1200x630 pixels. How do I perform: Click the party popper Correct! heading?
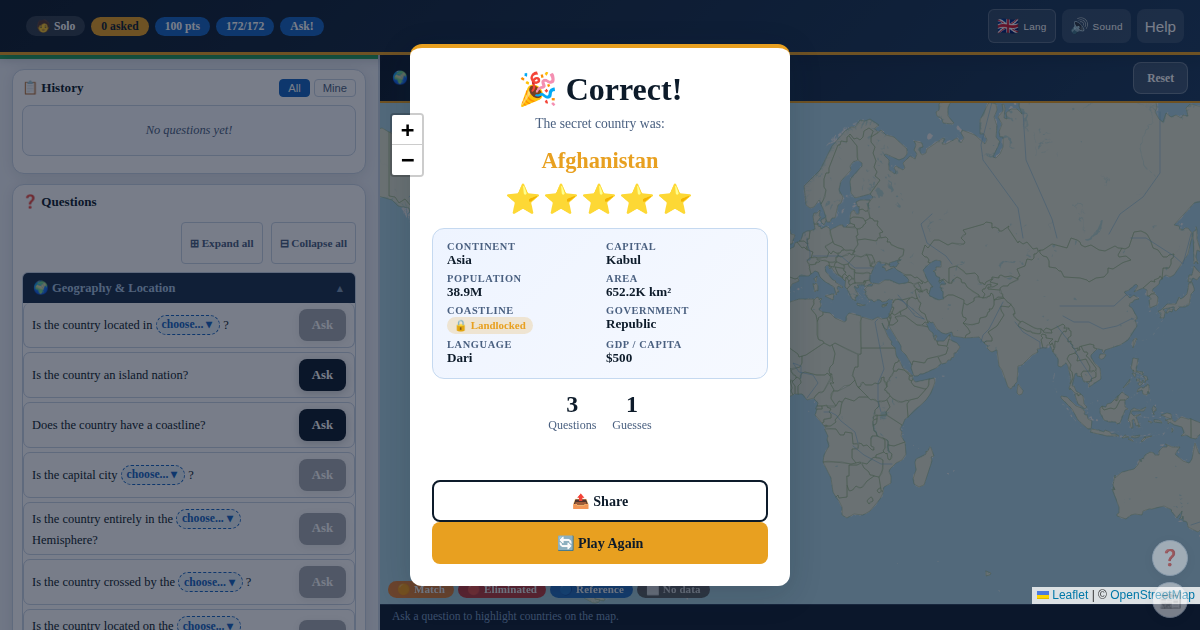coord(600,89)
